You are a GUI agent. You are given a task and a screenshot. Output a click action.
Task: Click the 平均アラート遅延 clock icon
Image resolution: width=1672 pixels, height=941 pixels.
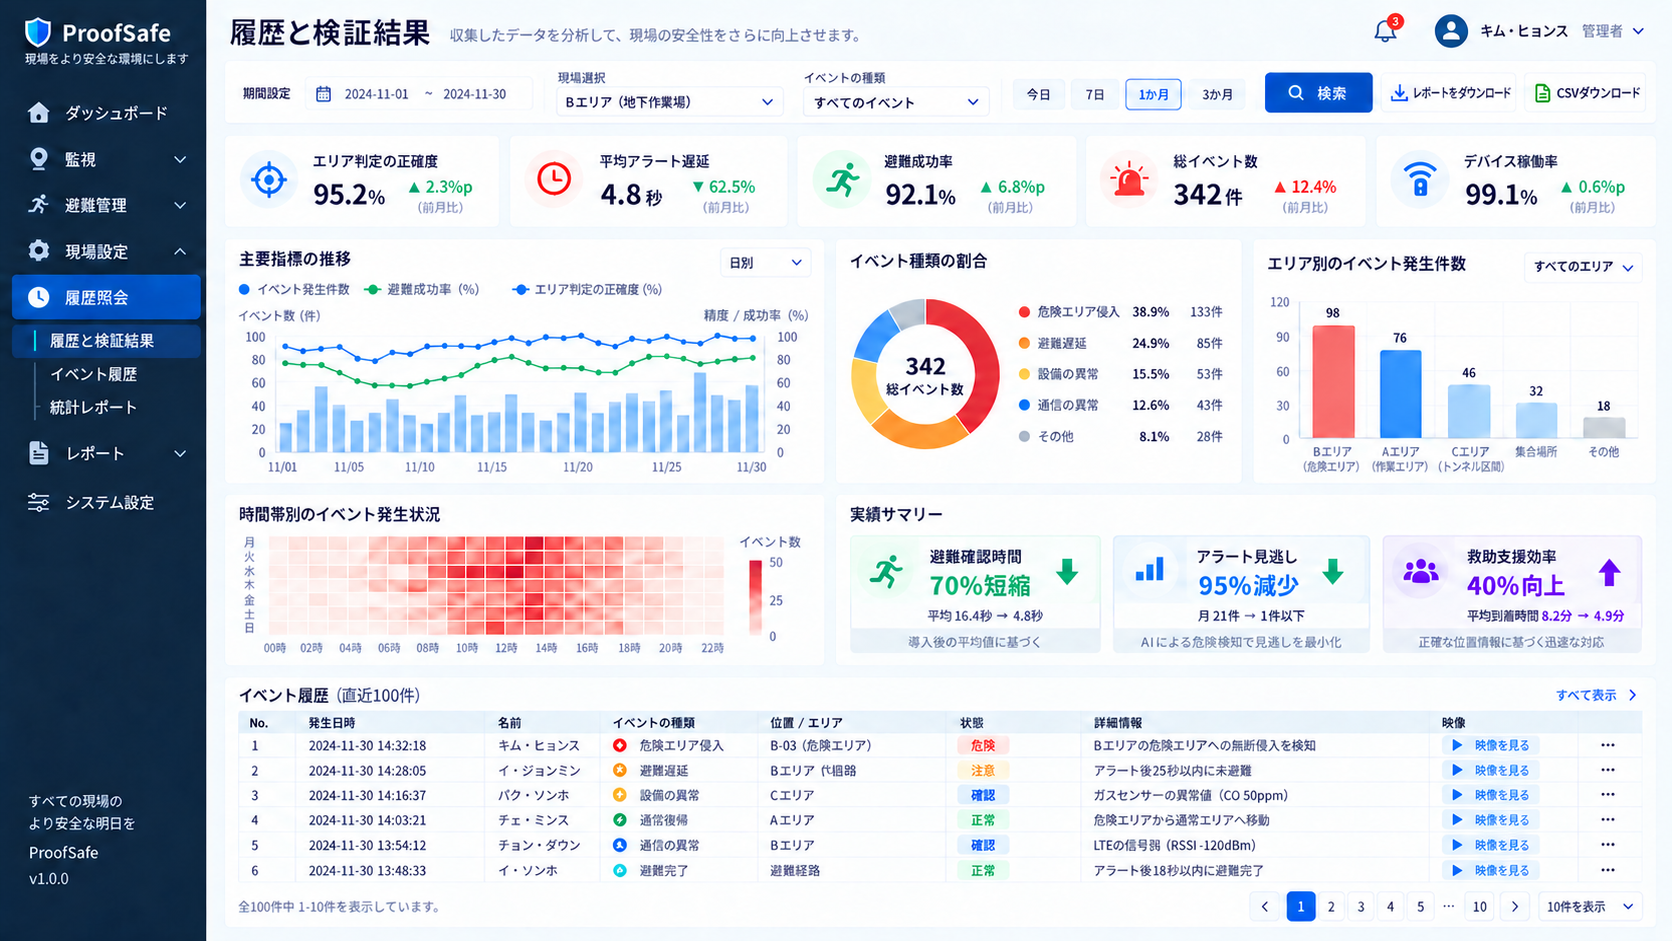tap(553, 180)
